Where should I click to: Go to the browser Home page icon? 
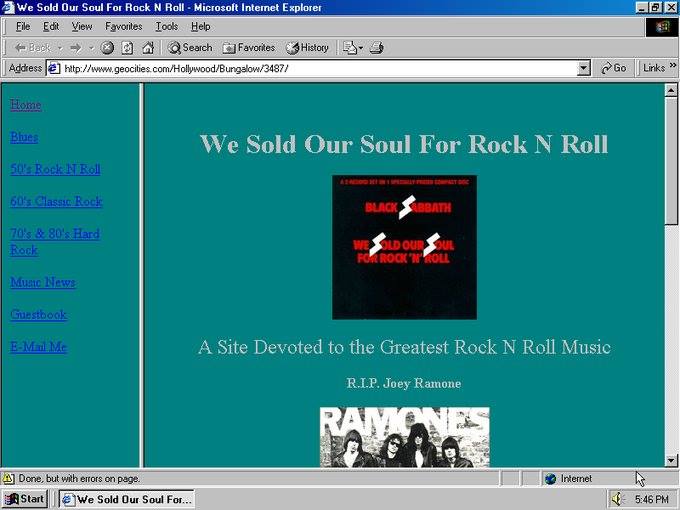pyautogui.click(x=148, y=47)
